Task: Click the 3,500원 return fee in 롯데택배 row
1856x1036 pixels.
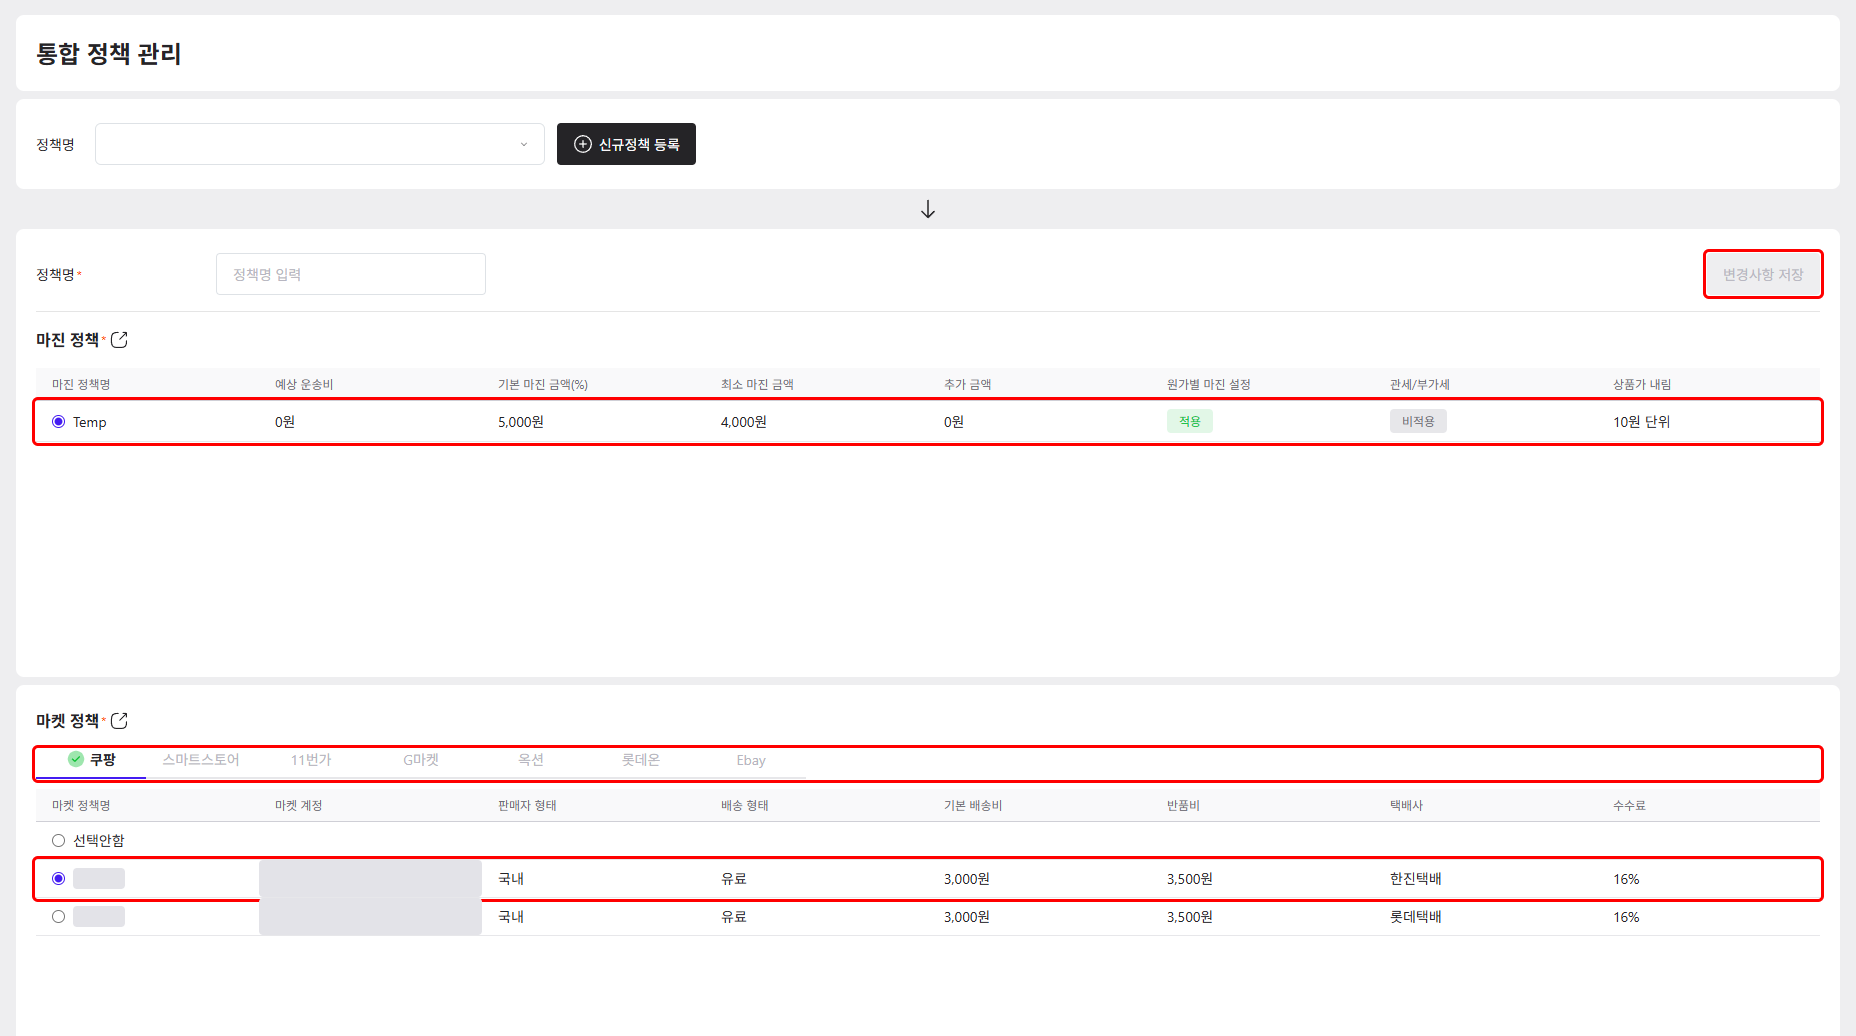Action: [x=1190, y=917]
